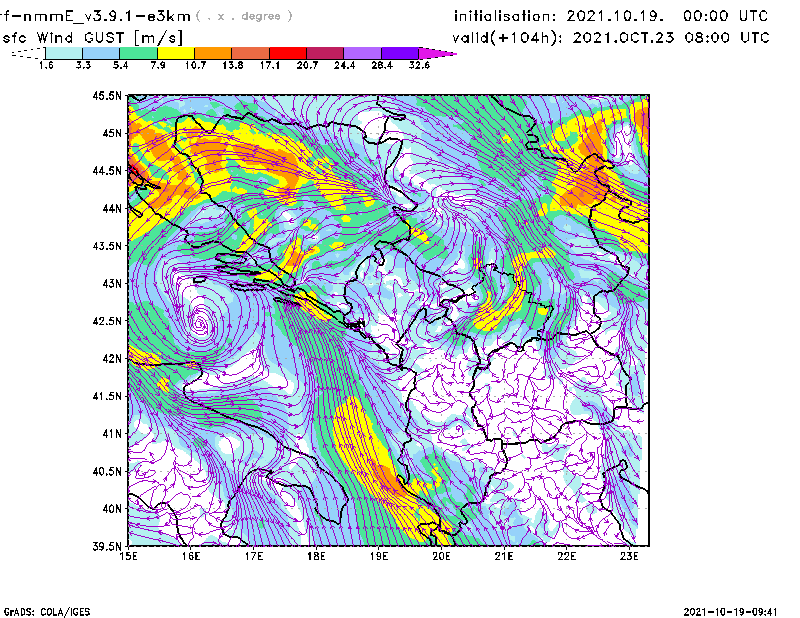Screen dimensions: 800x618
Task: Click the 39.5N latitude label
Action: pos(107,547)
